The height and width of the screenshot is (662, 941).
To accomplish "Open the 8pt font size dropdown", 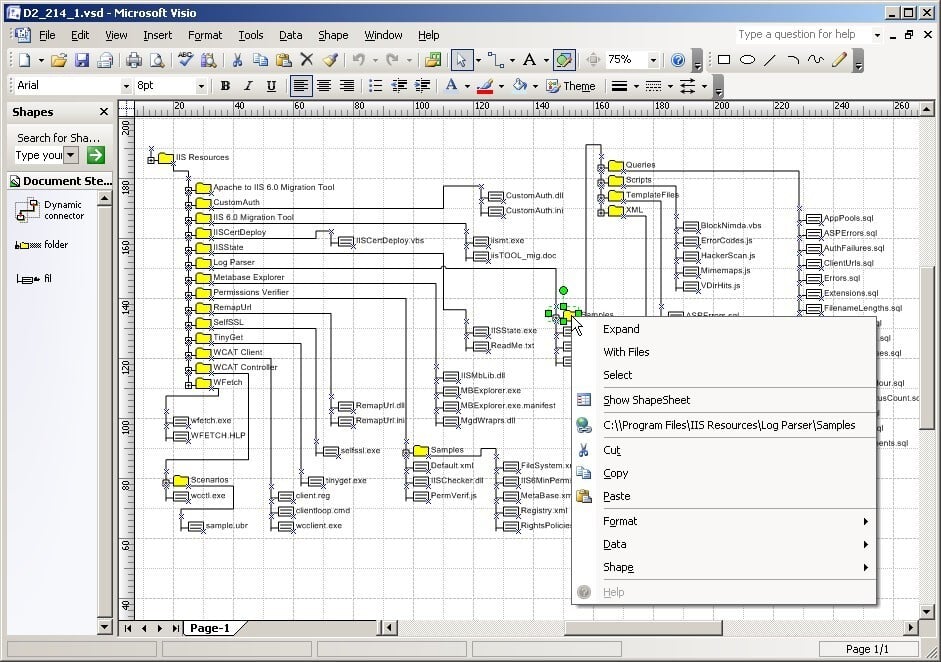I will (201, 86).
